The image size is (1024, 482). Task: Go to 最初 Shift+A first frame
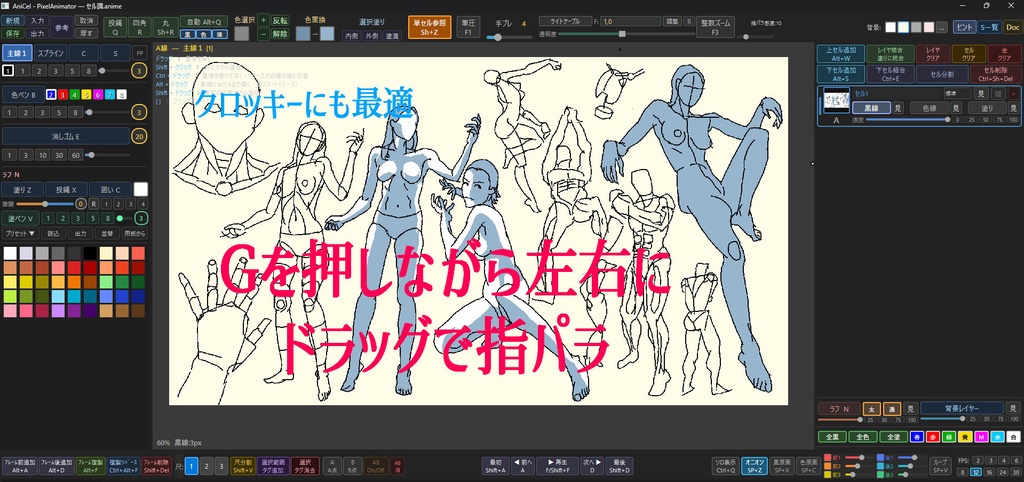coord(495,465)
